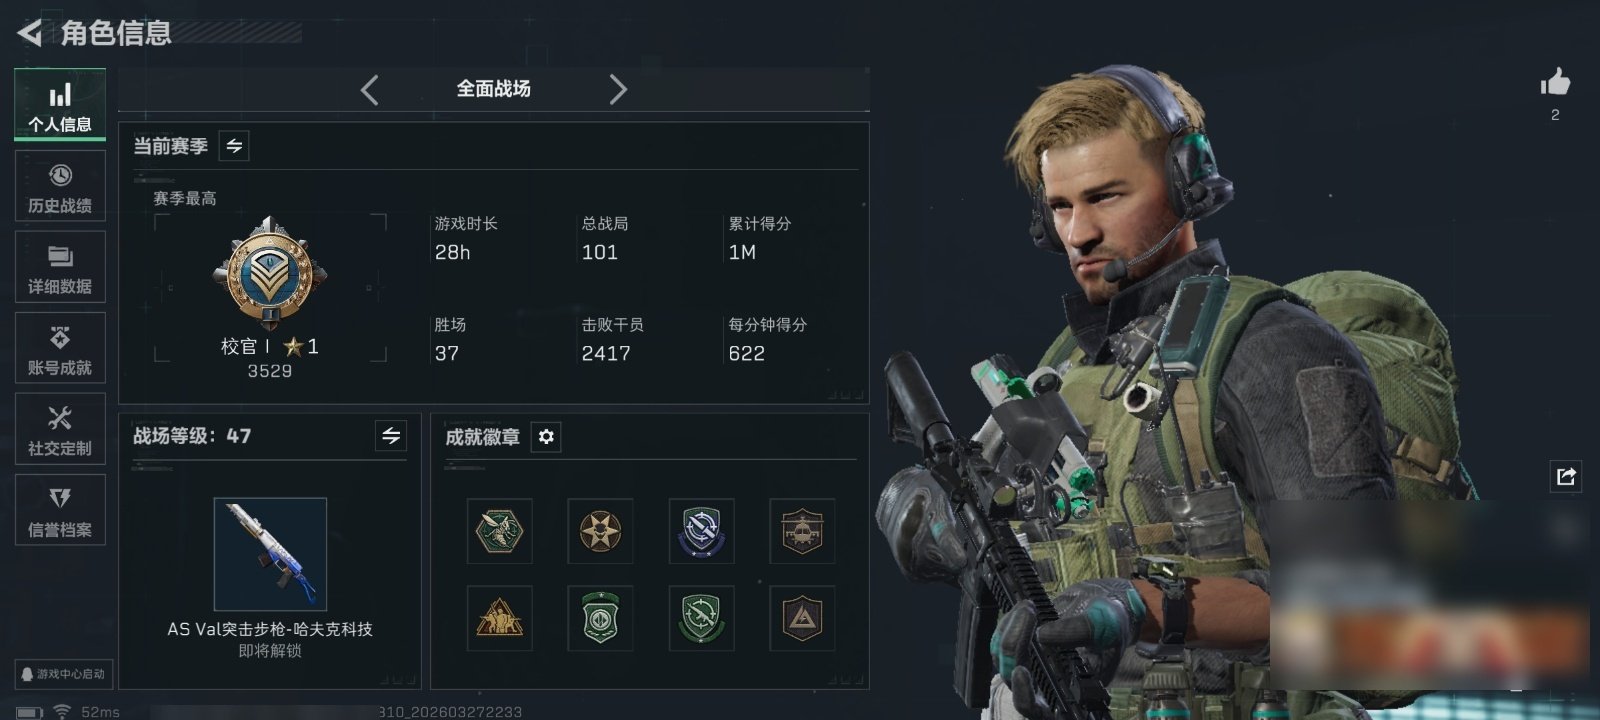The width and height of the screenshot is (1600, 720).
Task: Tap the 游戏中心启动 button
Action: point(64,674)
